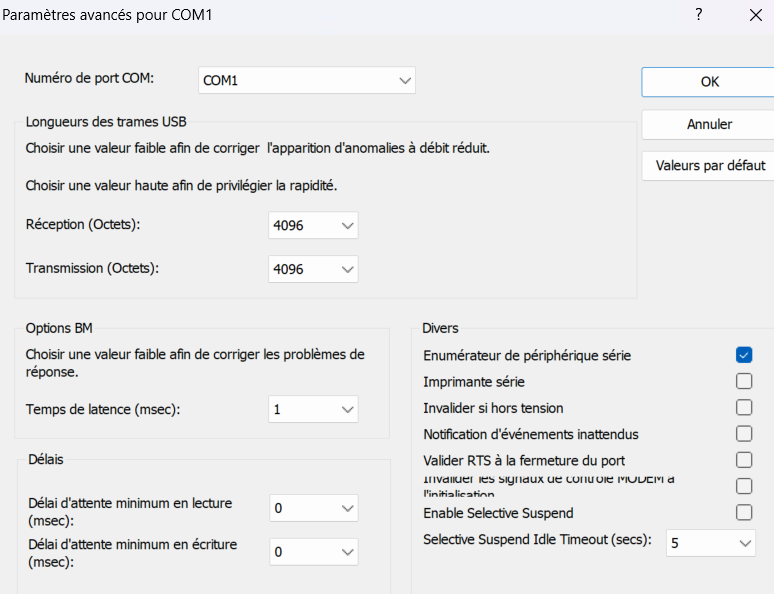Click the OK button
This screenshot has width=774, height=594.
click(x=708, y=82)
